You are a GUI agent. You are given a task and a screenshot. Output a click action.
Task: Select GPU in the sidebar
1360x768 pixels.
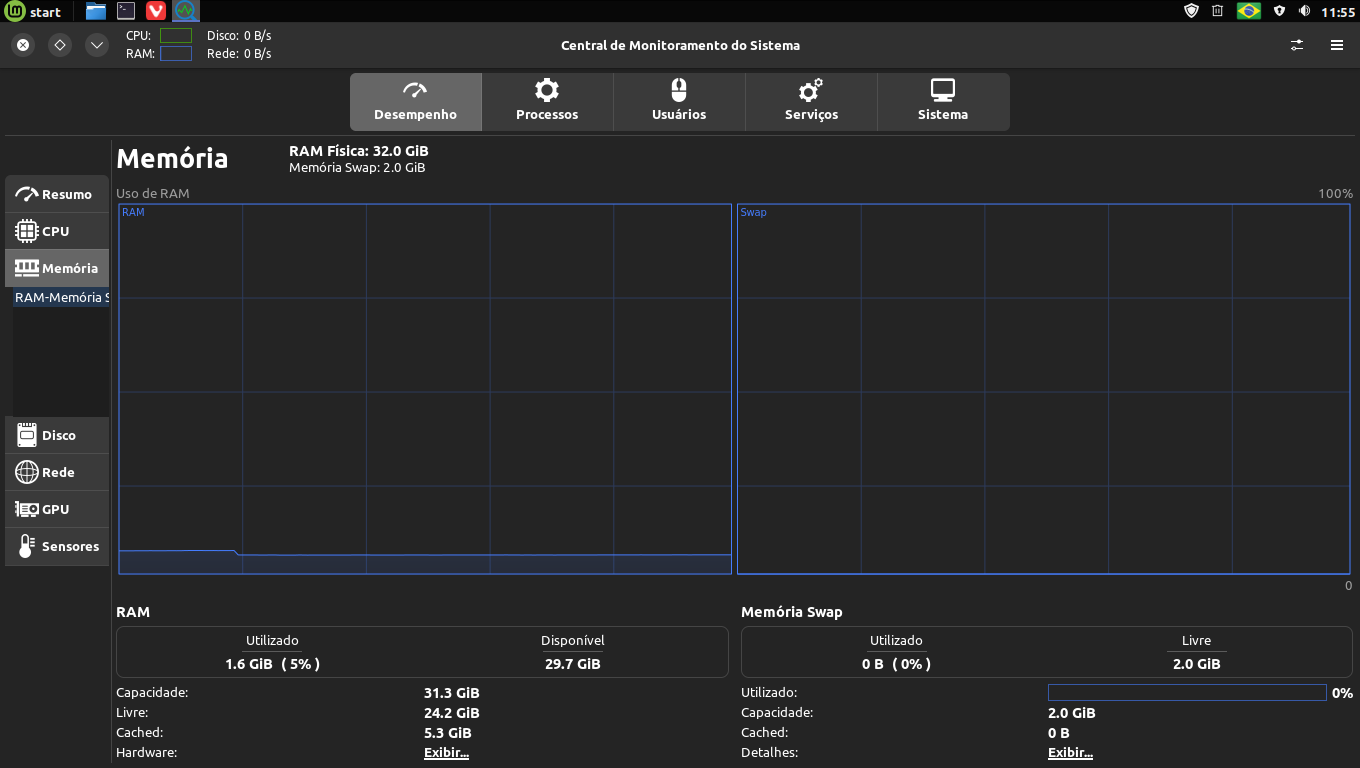(x=57, y=509)
